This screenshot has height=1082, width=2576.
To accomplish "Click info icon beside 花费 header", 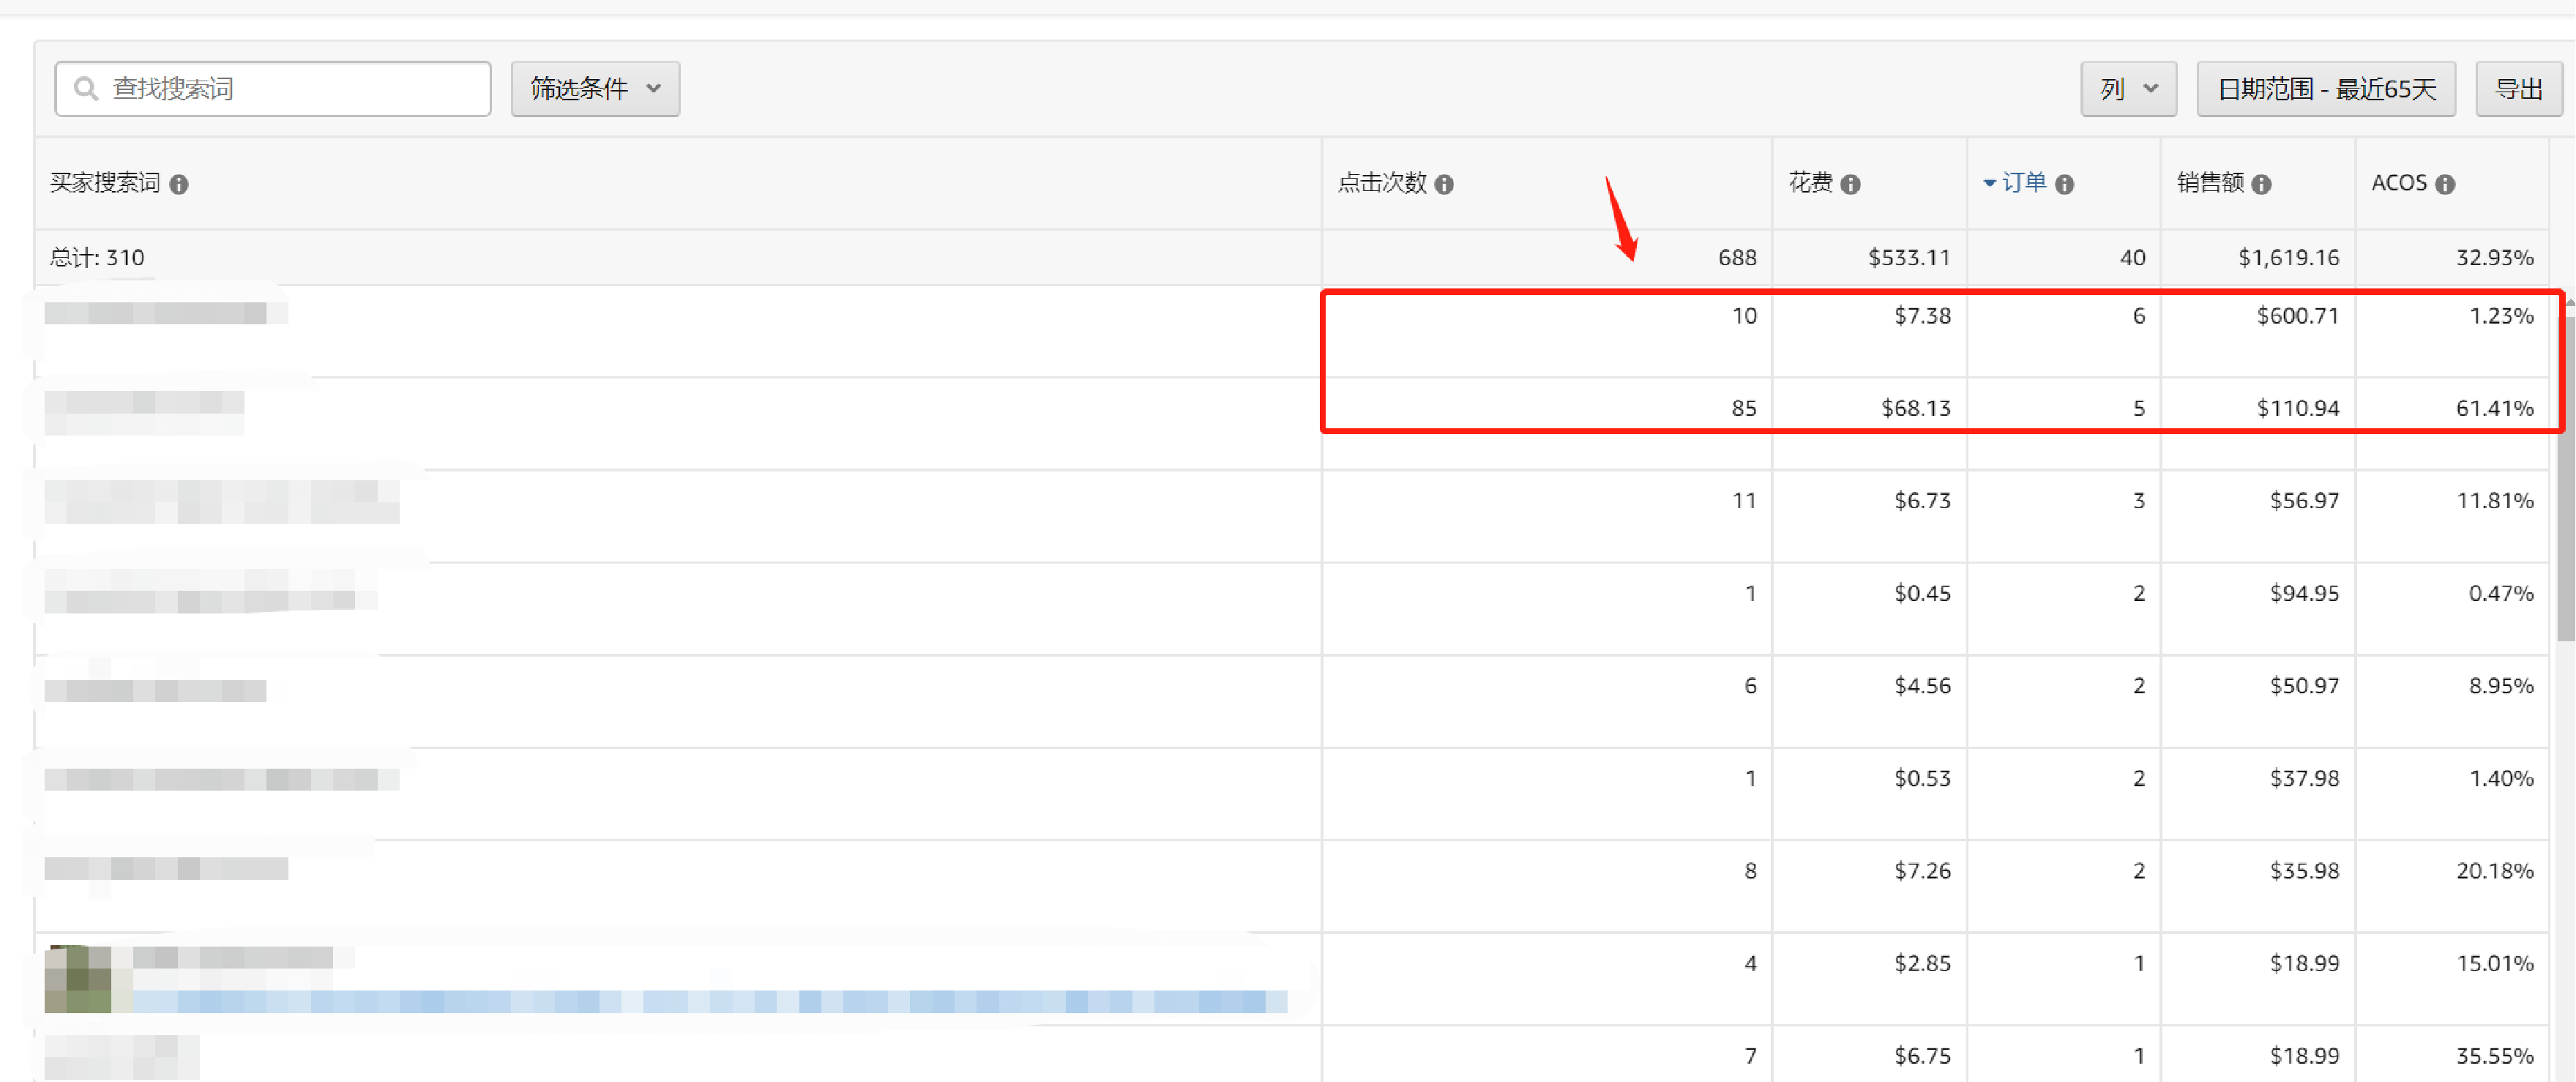I will pos(1851,184).
